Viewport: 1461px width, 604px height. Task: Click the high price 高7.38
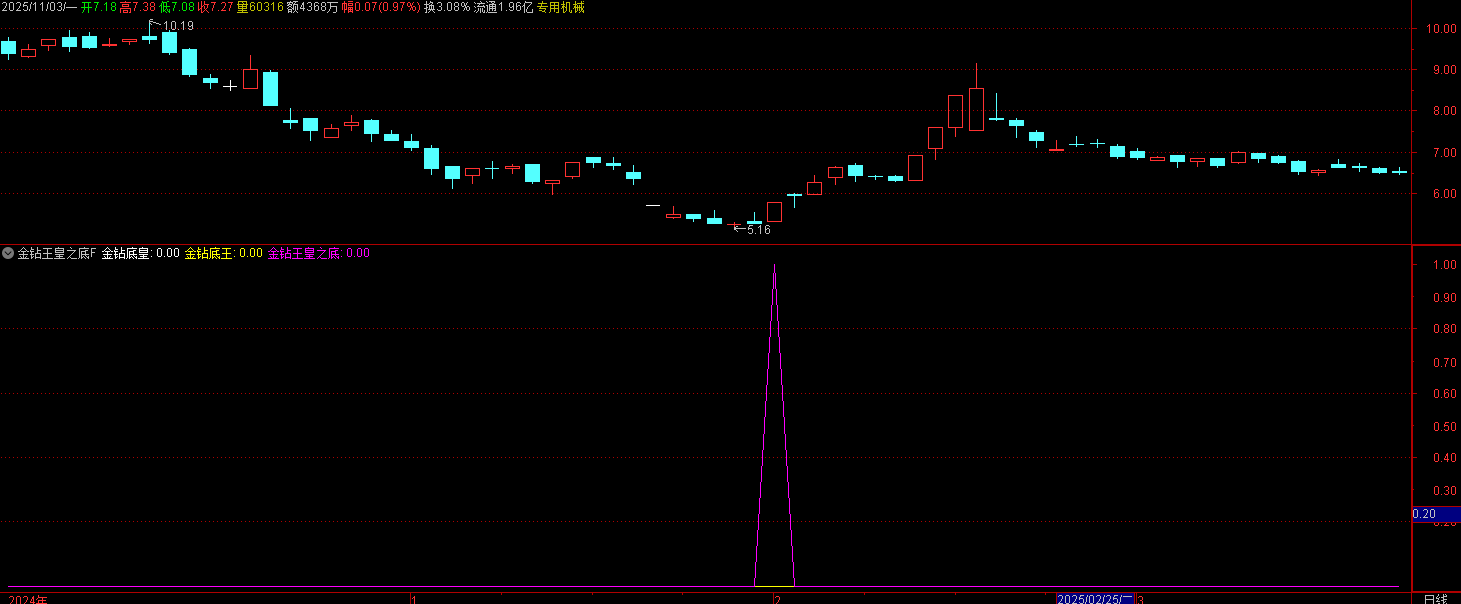point(137,7)
